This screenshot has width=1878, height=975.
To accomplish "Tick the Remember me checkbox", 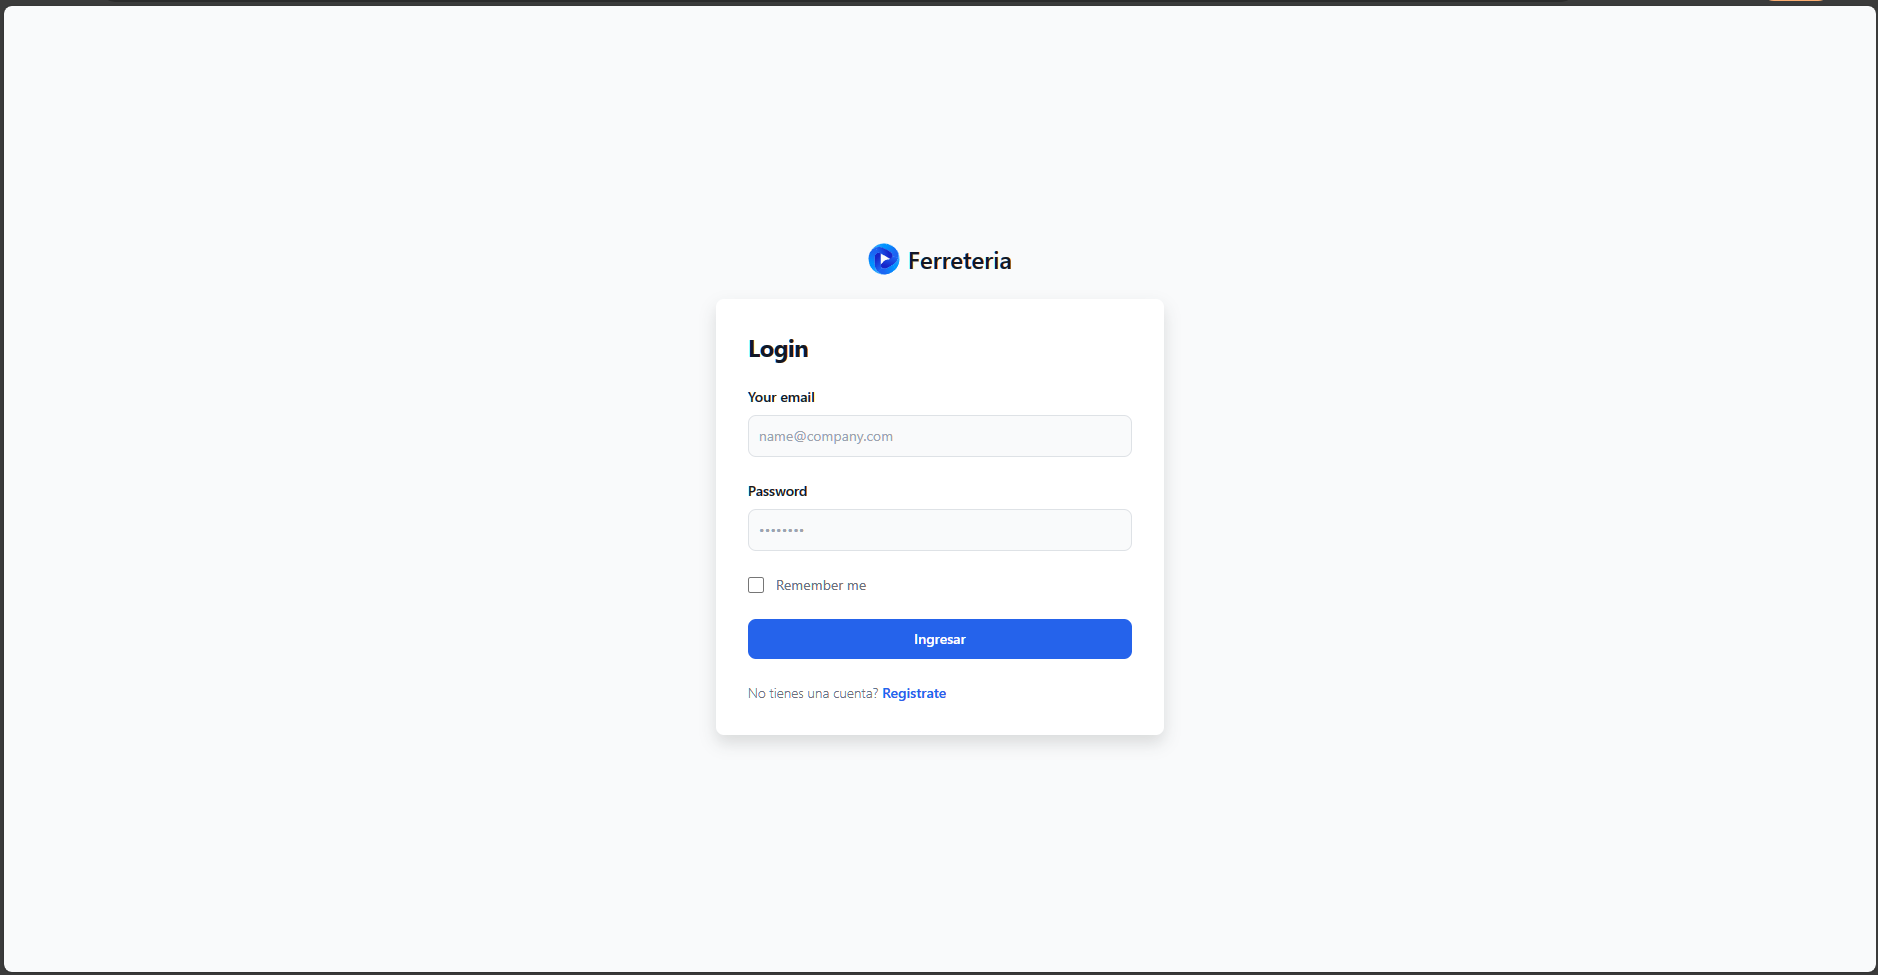I will [x=756, y=585].
